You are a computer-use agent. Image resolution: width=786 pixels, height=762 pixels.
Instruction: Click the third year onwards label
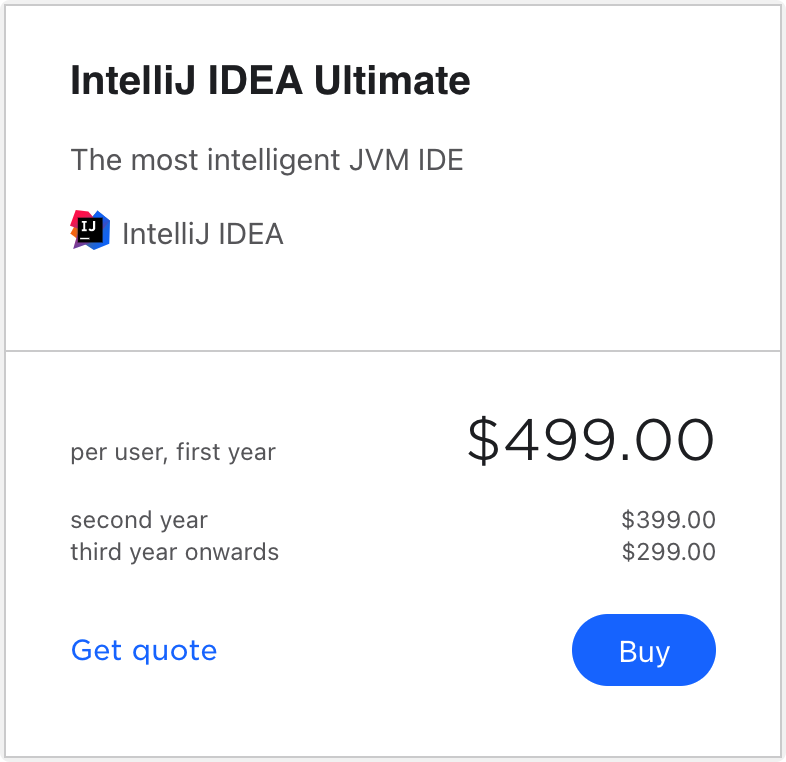[x=174, y=551]
